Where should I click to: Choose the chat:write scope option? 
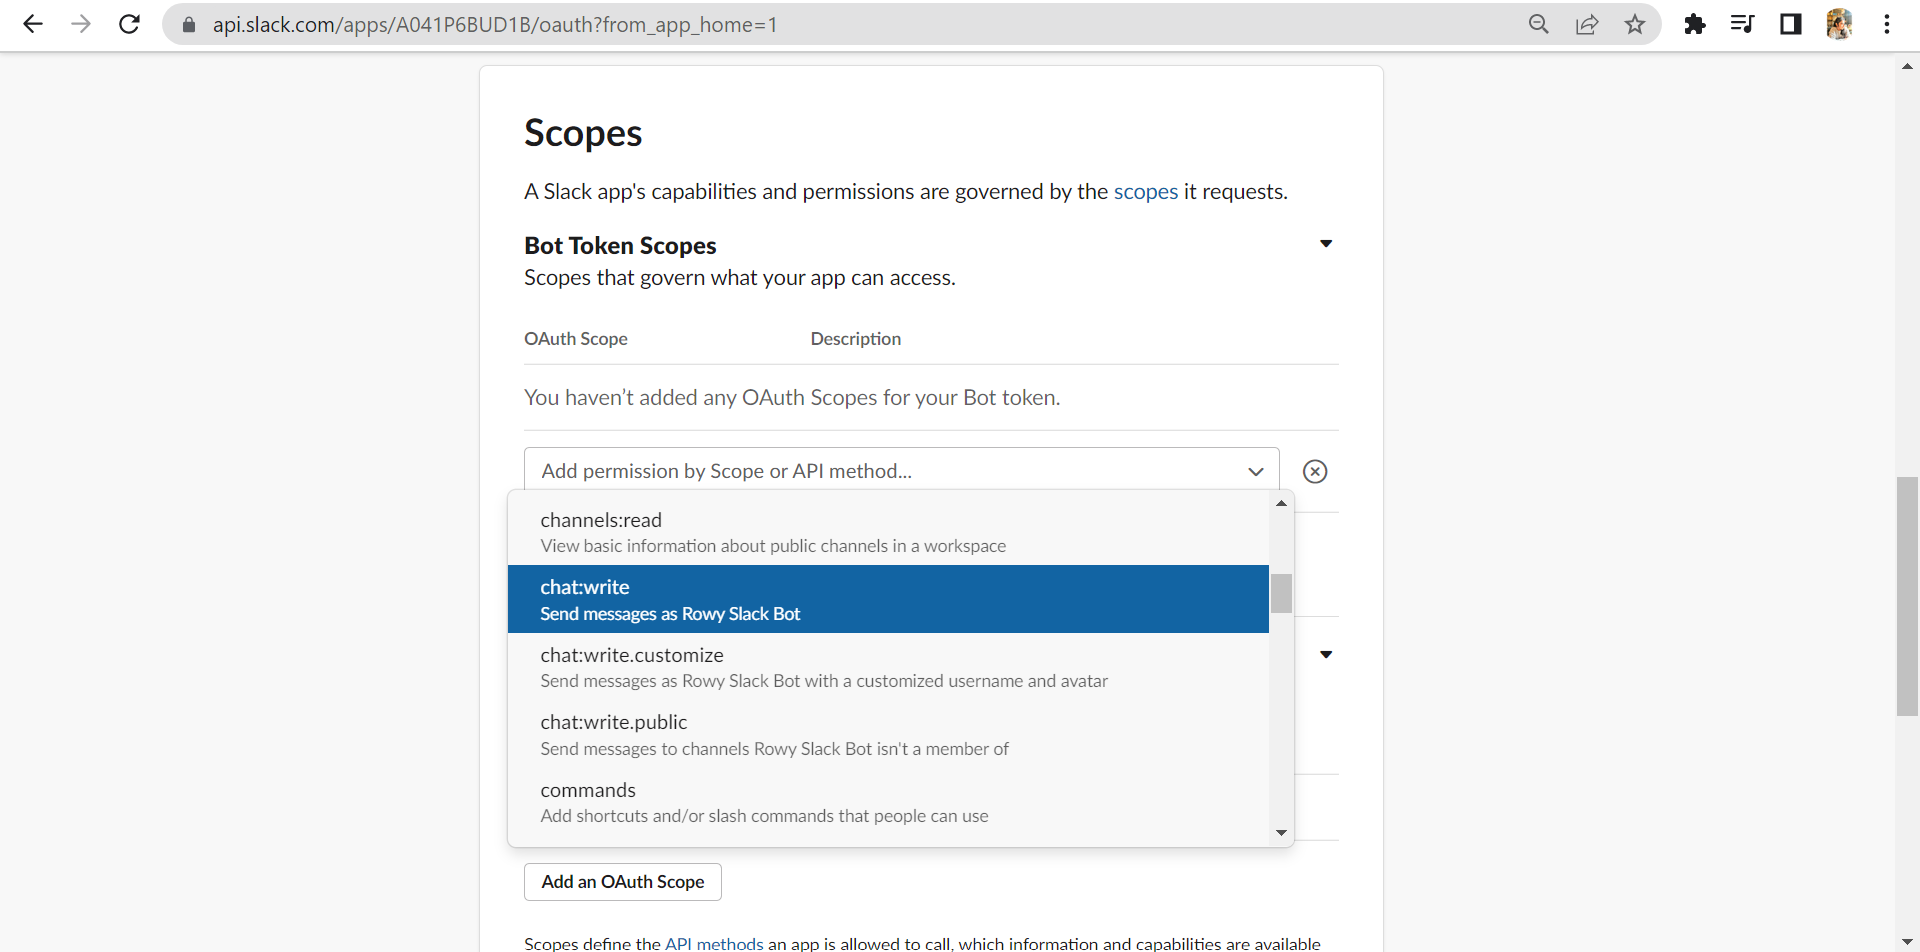click(887, 599)
